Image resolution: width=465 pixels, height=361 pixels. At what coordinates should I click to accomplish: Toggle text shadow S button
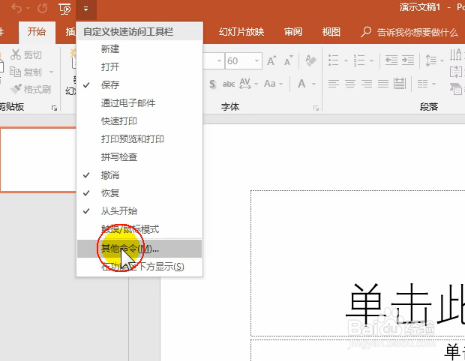coord(212,84)
